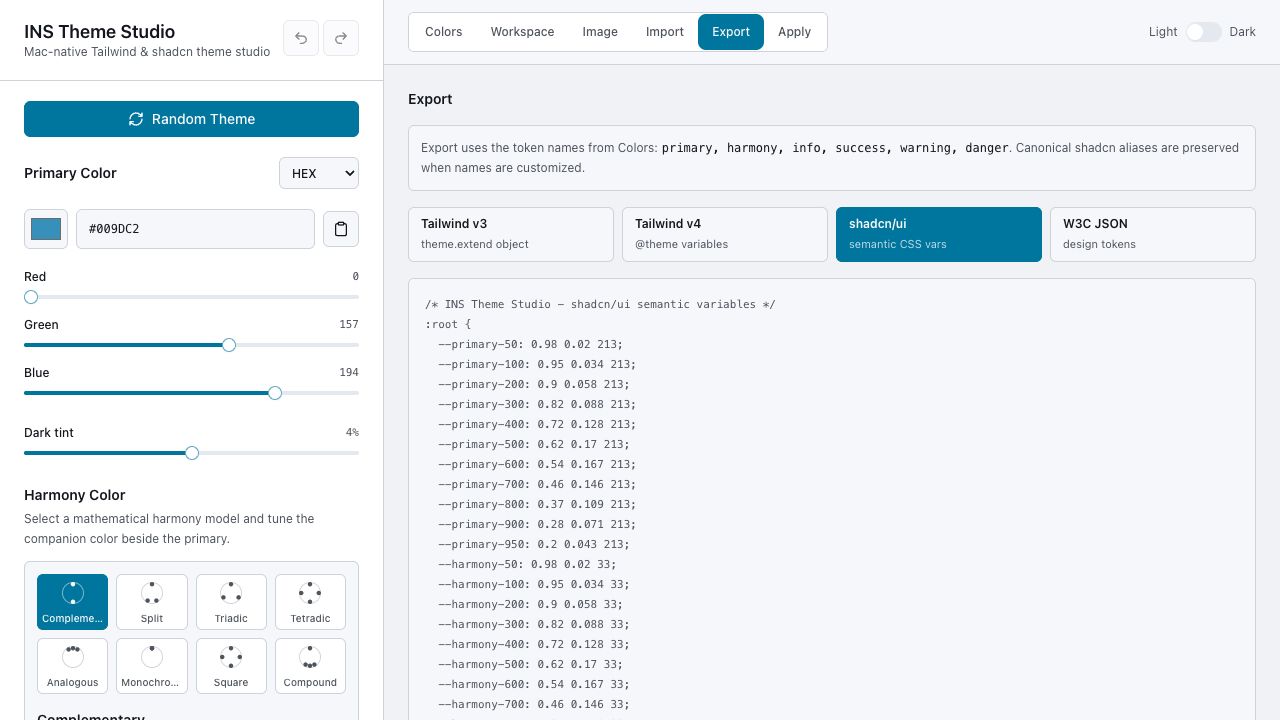Viewport: 1280px width, 720px height.
Task: Choose Tailwind v3 export format
Action: (511, 234)
